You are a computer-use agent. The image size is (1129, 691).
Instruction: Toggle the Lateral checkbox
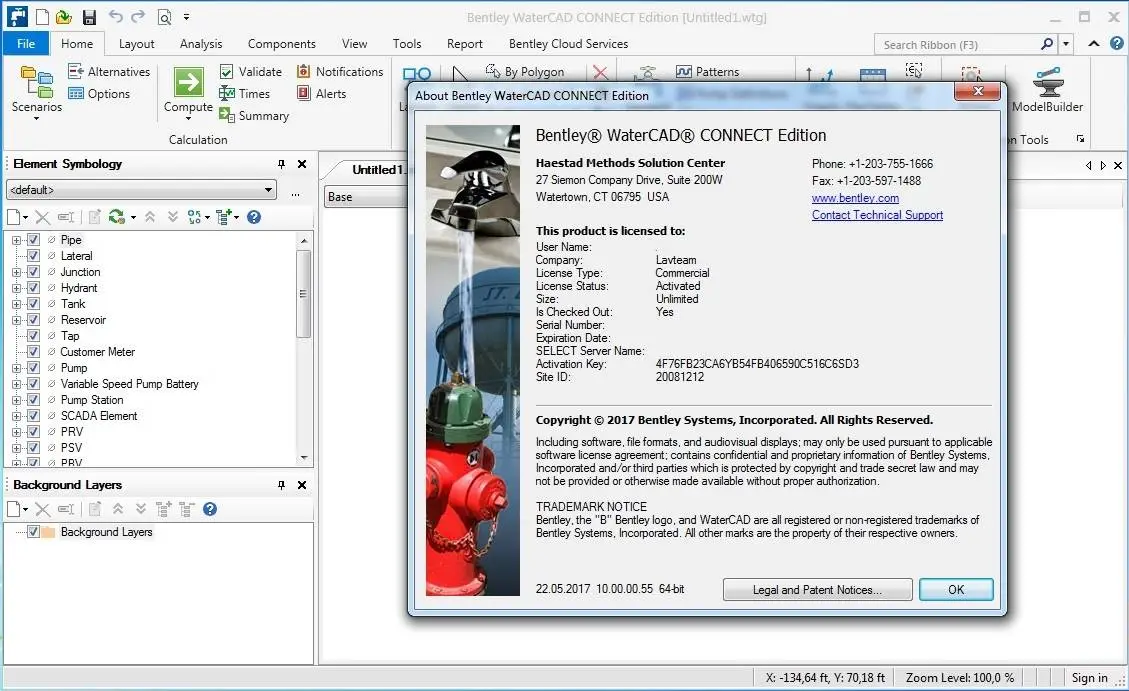tap(33, 256)
